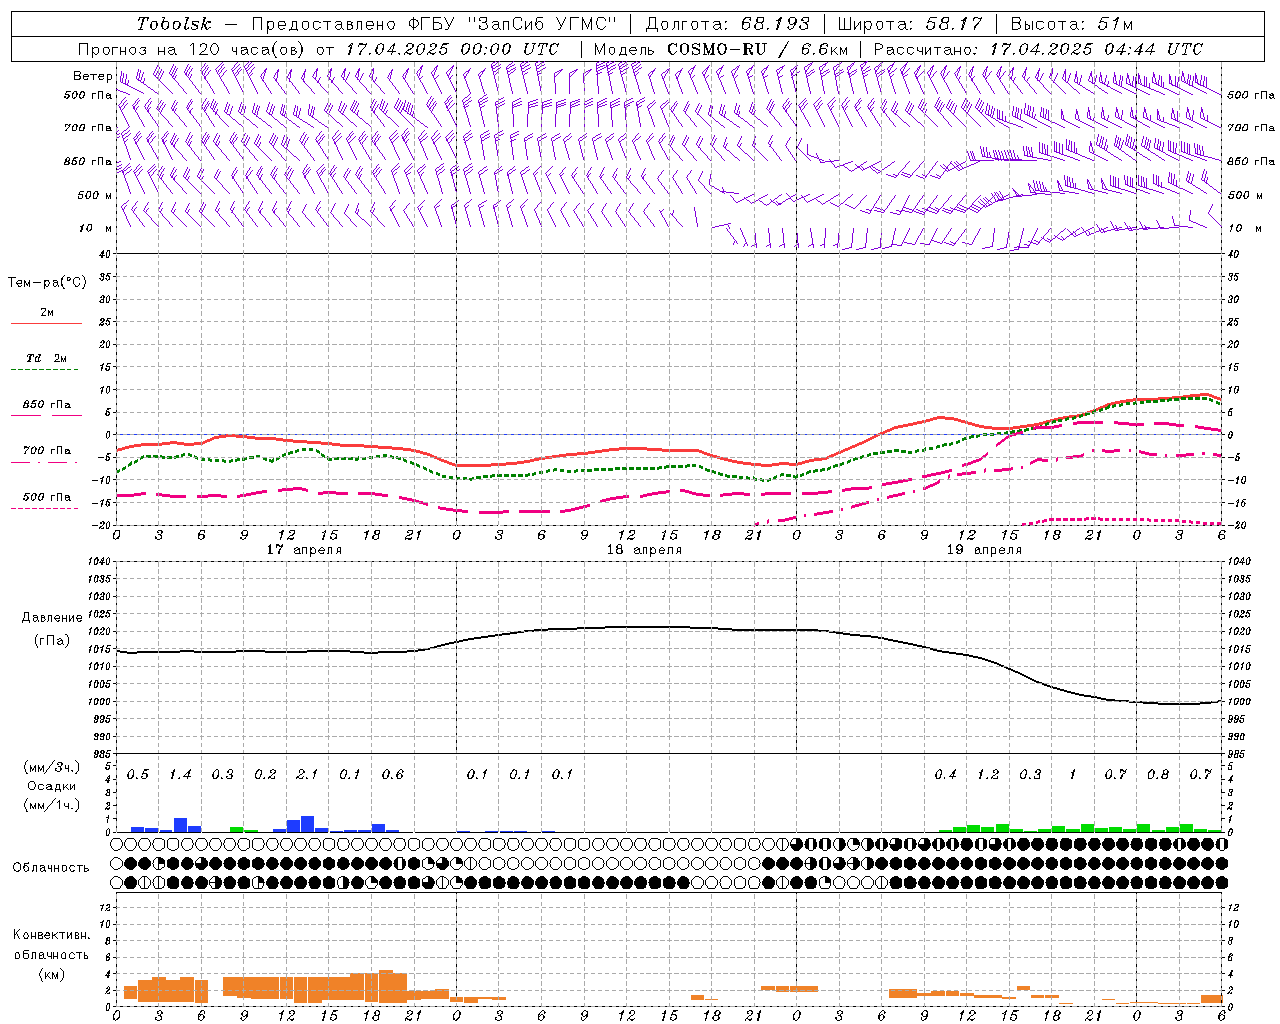Viewport: 1280px width, 1024px height.
Task: Click the 0.6 precipitation value
Action: tap(393, 775)
